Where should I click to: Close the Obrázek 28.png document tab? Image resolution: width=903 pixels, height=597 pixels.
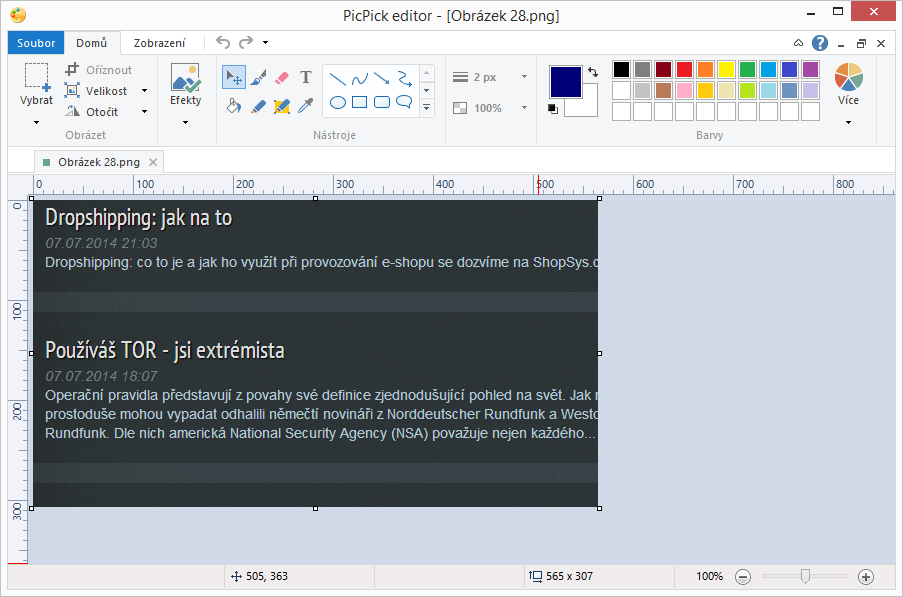point(153,162)
